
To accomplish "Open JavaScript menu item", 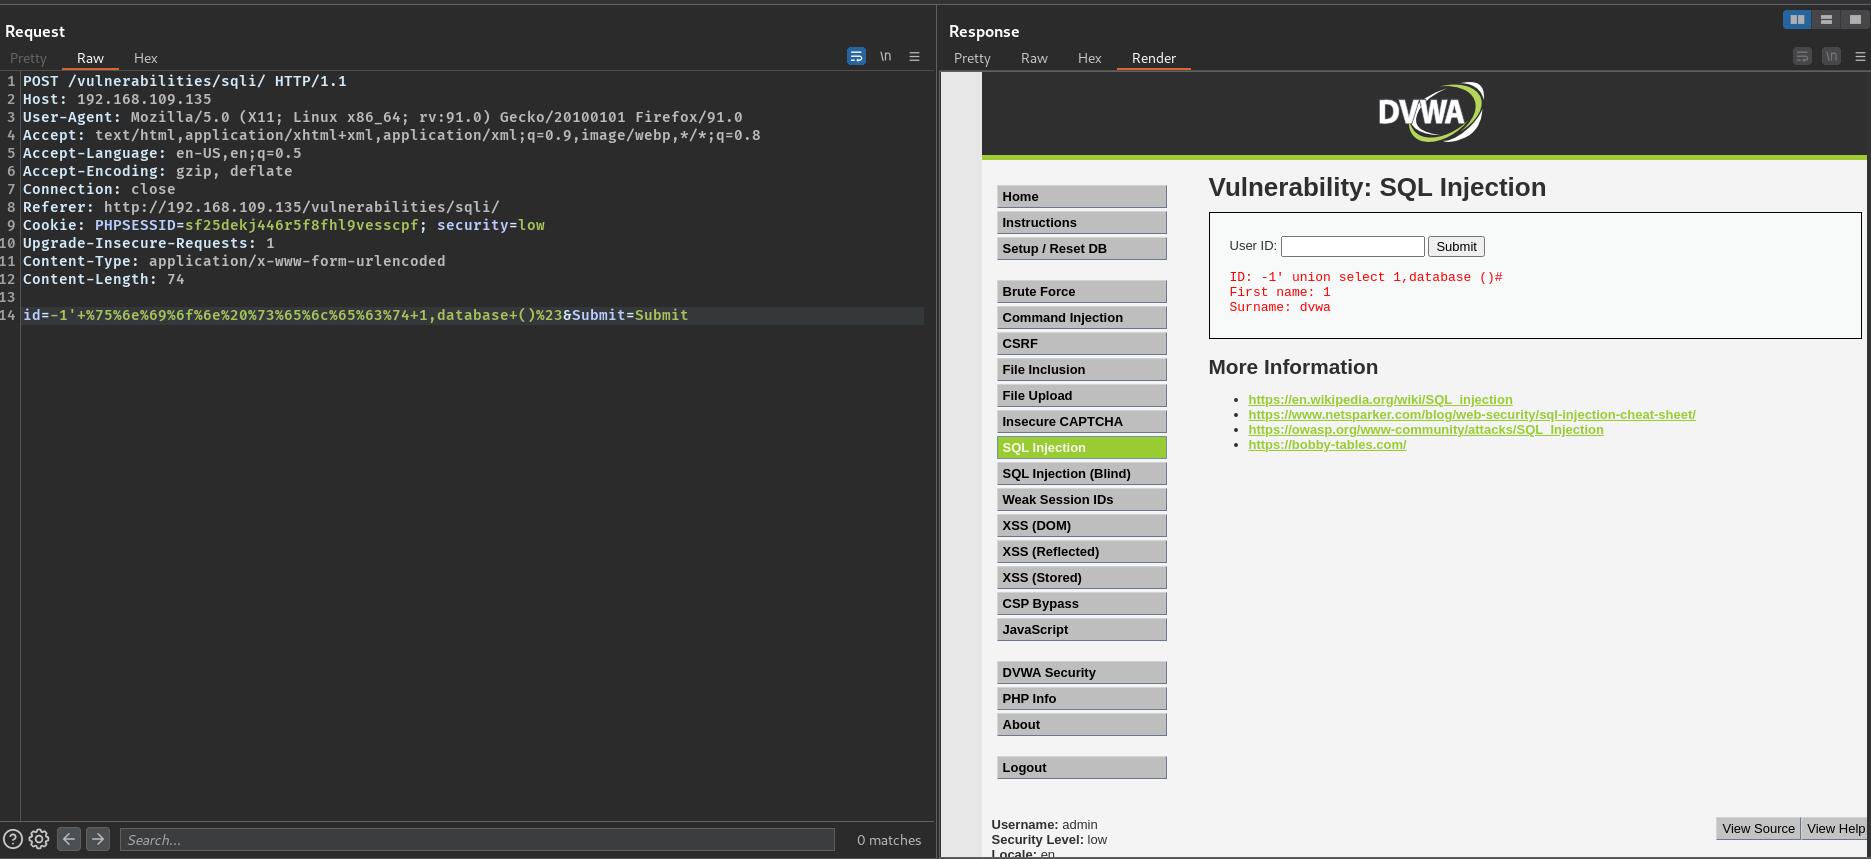I will click(x=1081, y=630).
